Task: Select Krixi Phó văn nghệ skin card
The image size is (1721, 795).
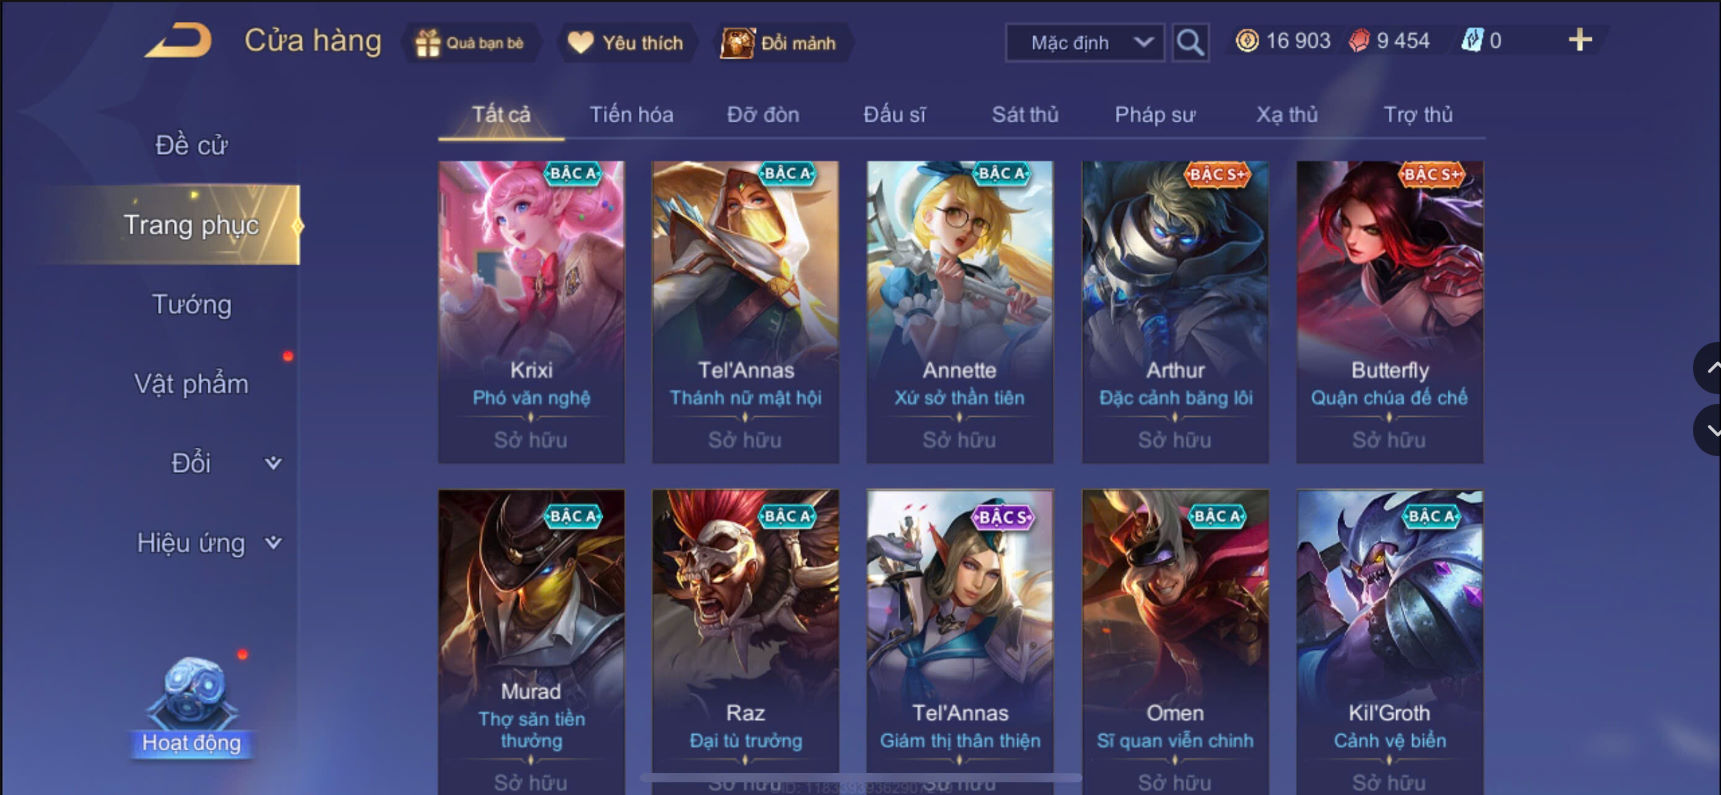Action: pyautogui.click(x=531, y=312)
